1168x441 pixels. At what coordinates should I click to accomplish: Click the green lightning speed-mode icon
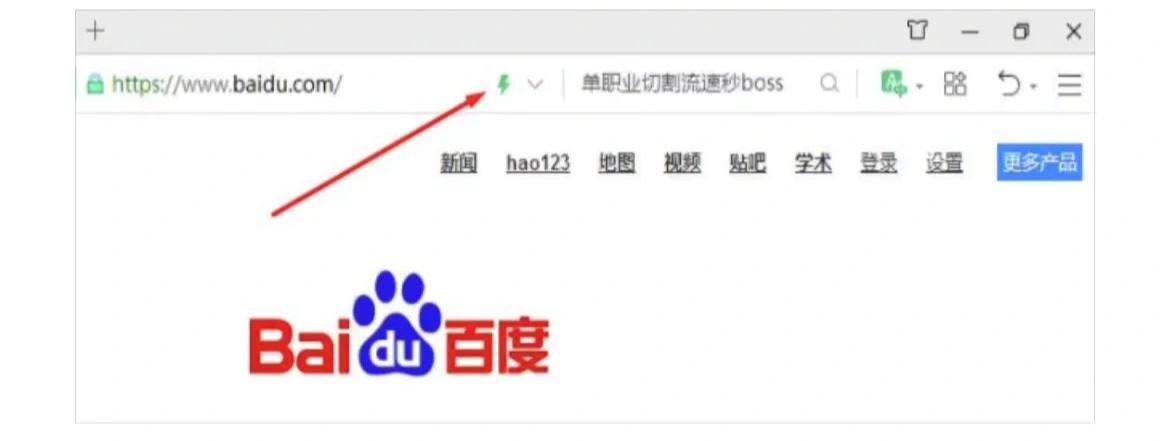(504, 84)
